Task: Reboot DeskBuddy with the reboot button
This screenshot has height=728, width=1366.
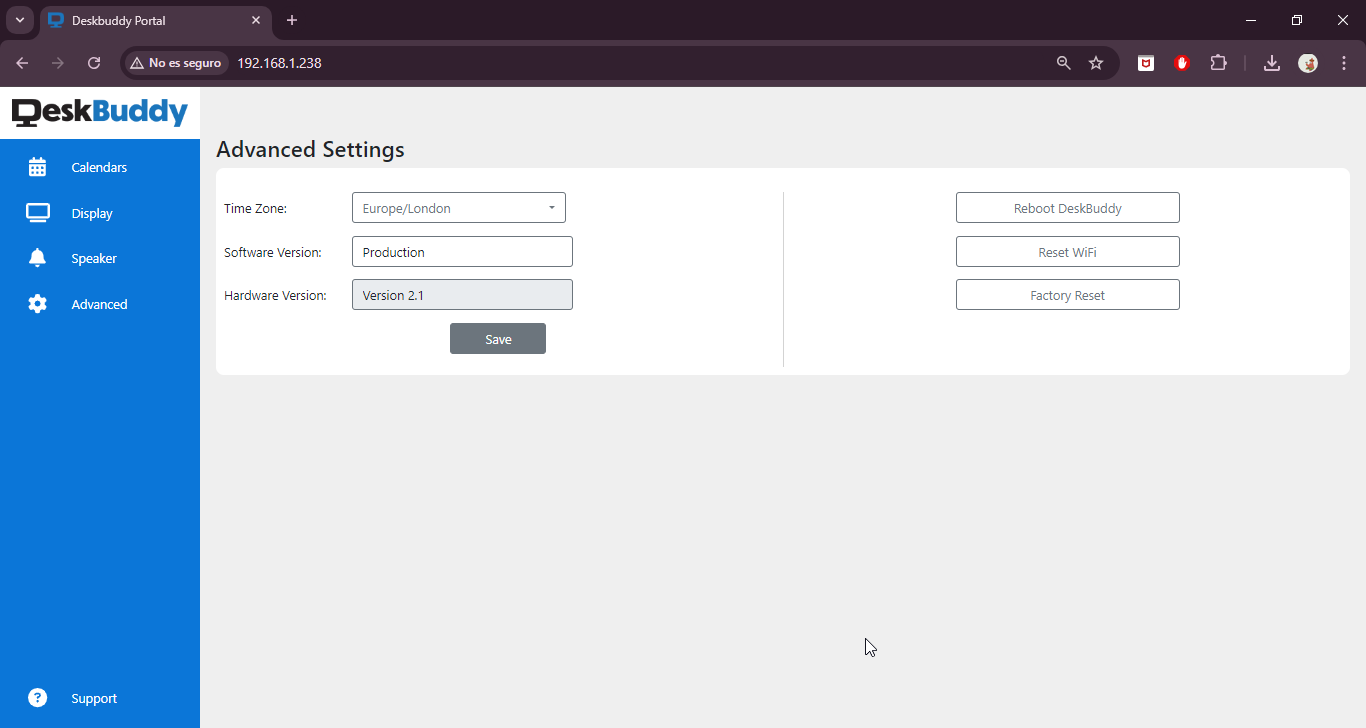Action: point(1067,207)
